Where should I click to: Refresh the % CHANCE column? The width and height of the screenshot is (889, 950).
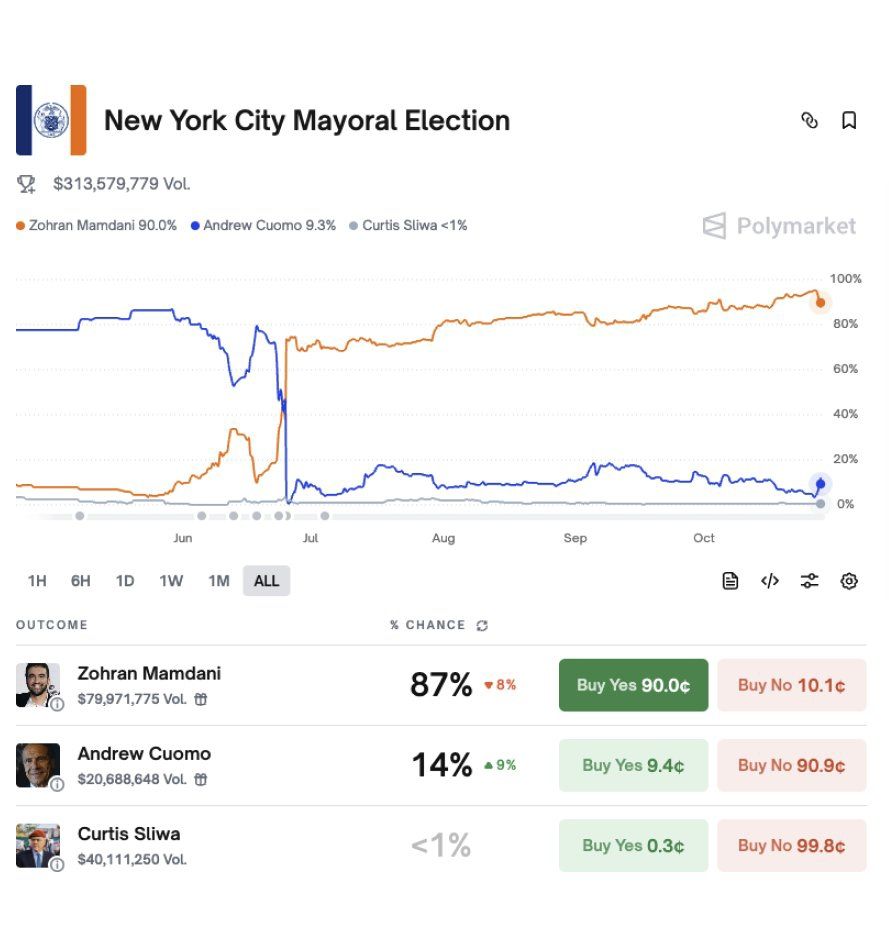coord(482,626)
